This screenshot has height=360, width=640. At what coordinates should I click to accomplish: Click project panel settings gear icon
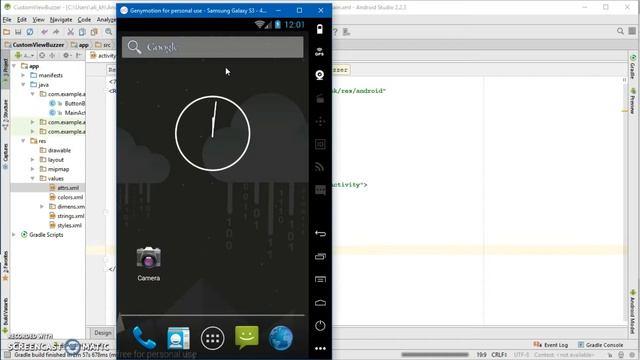66,56
